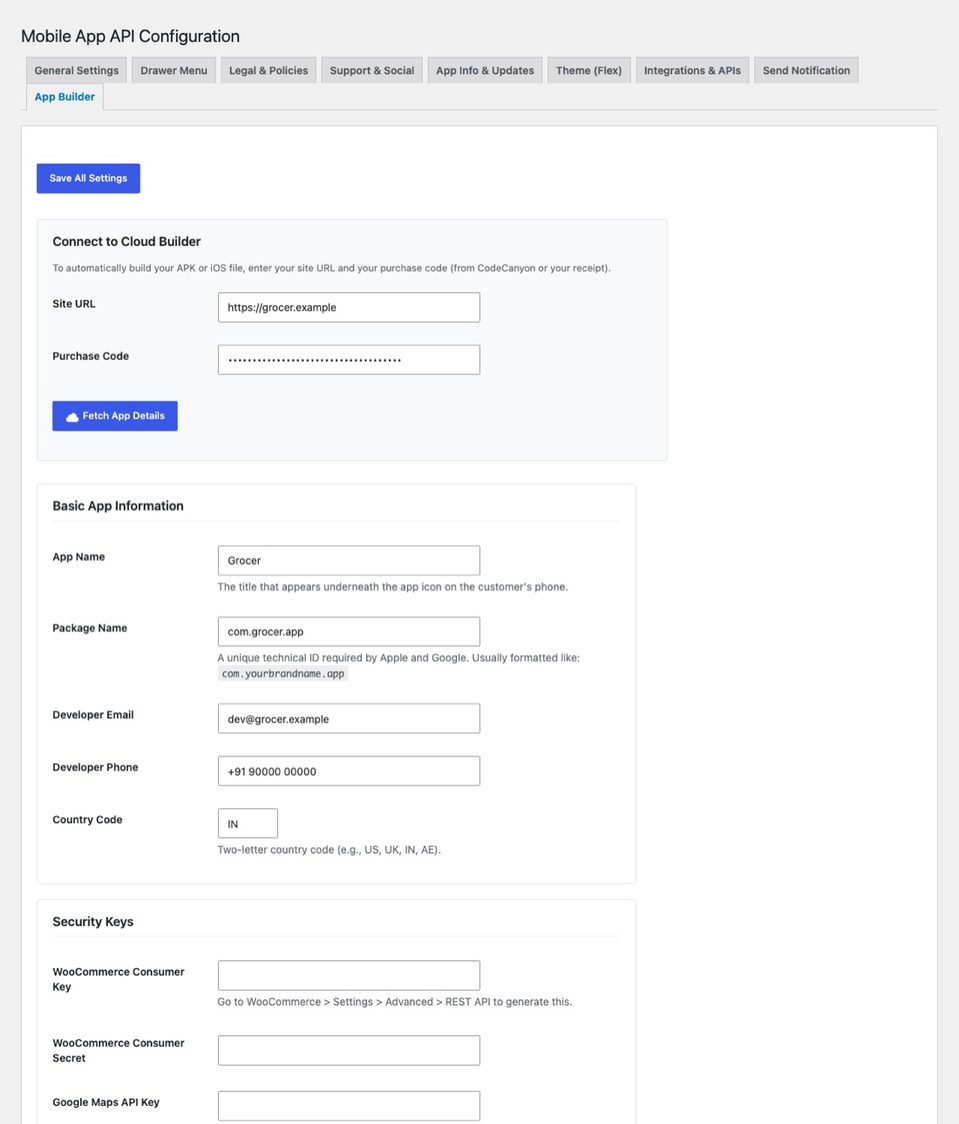Open the General Settings tab
This screenshot has width=959, height=1124.
[x=77, y=70]
